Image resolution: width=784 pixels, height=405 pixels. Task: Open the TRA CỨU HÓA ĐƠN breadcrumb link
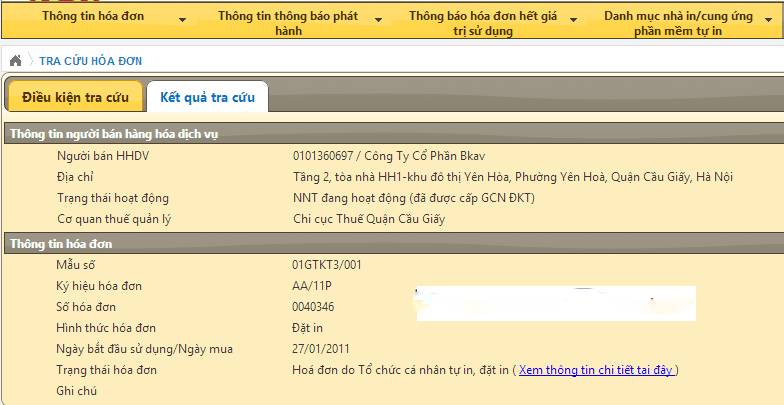(x=90, y=61)
